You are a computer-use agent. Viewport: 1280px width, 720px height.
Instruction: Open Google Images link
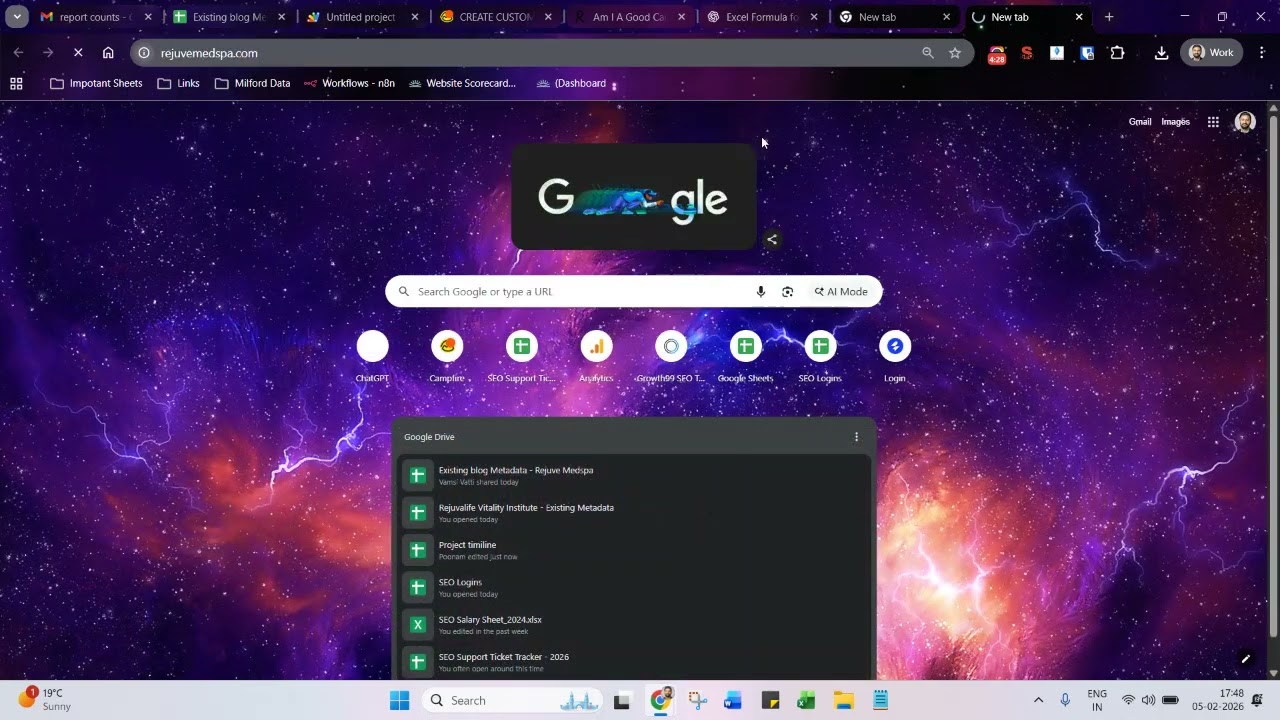[x=1175, y=122]
